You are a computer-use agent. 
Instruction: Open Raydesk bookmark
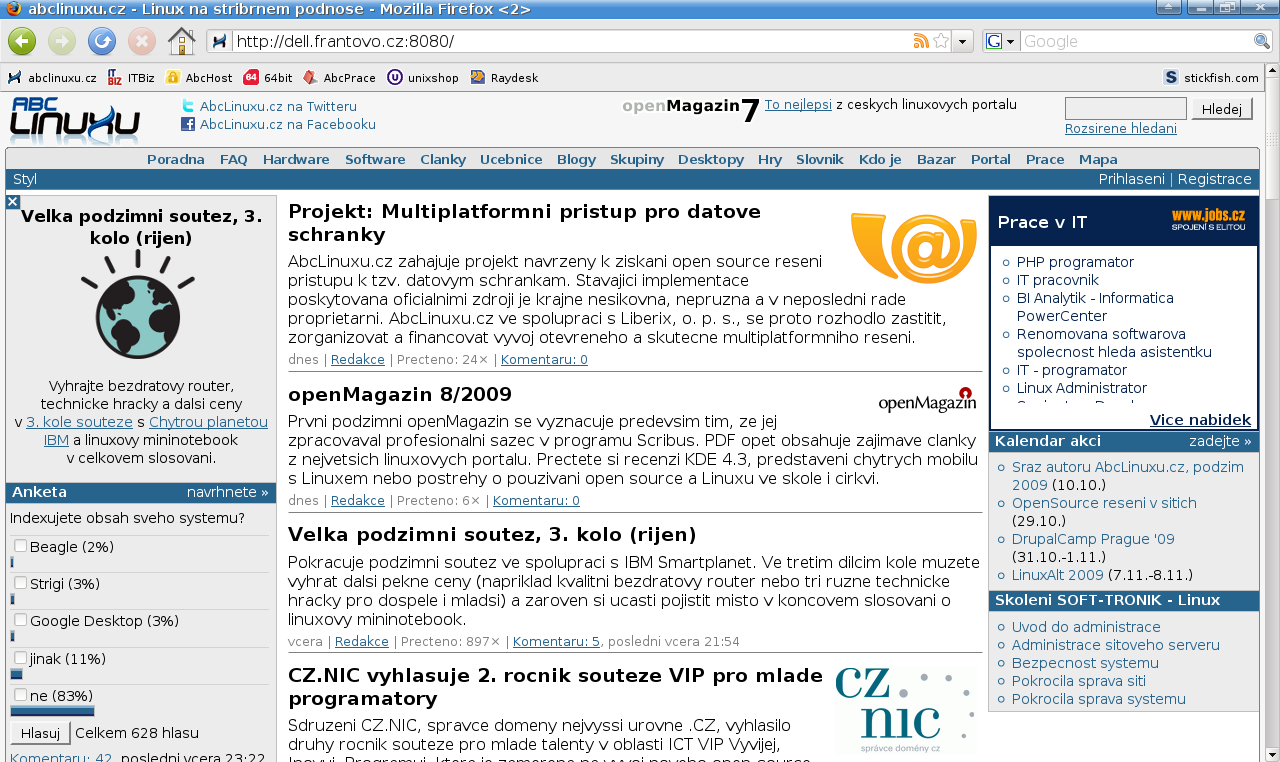click(x=504, y=77)
